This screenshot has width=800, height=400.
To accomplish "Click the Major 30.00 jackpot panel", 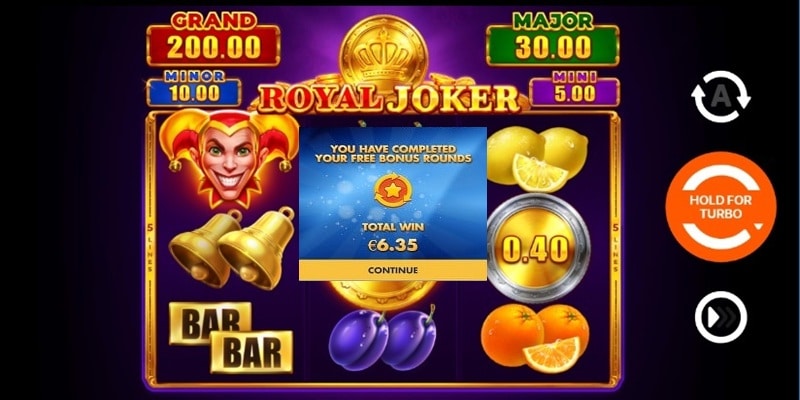I will tap(553, 39).
